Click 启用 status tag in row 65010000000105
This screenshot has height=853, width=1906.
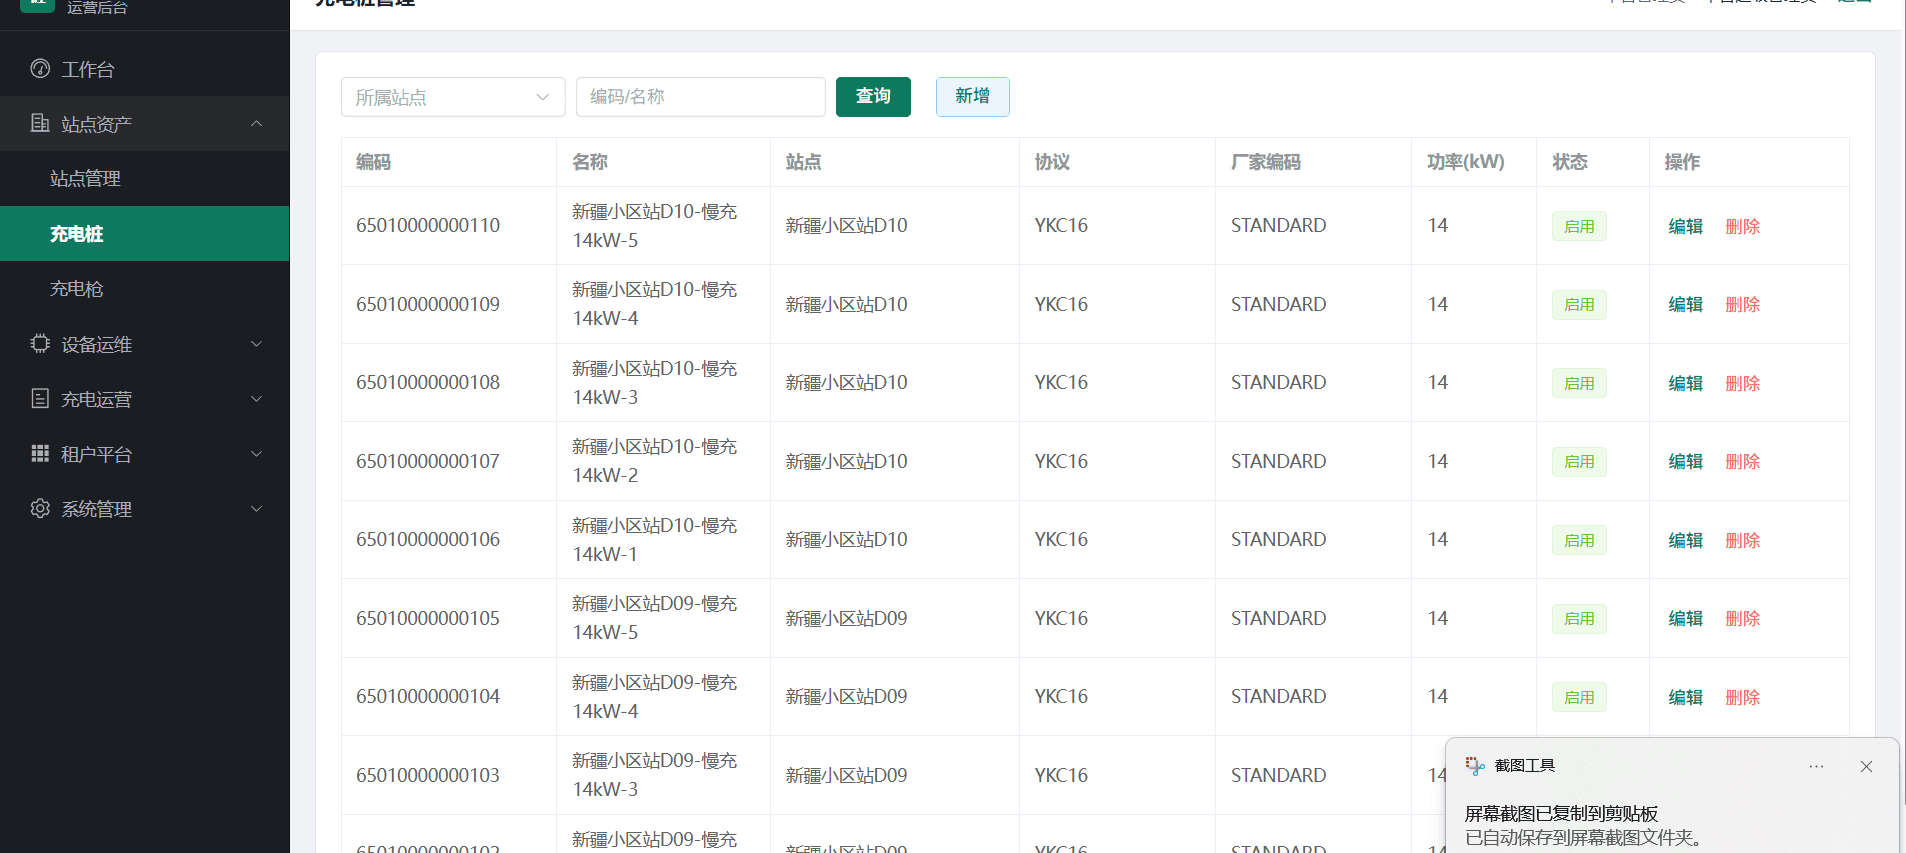[x=1579, y=618]
